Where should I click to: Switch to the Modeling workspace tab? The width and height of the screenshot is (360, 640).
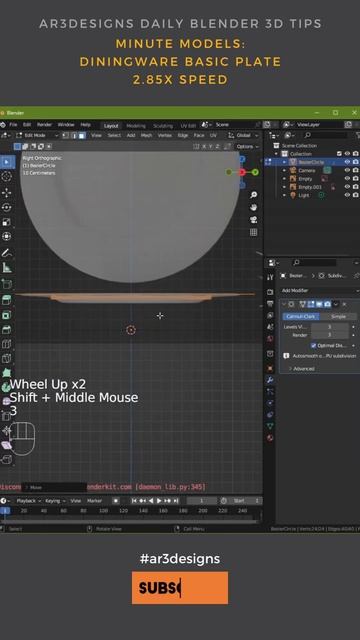pyautogui.click(x=136, y=126)
